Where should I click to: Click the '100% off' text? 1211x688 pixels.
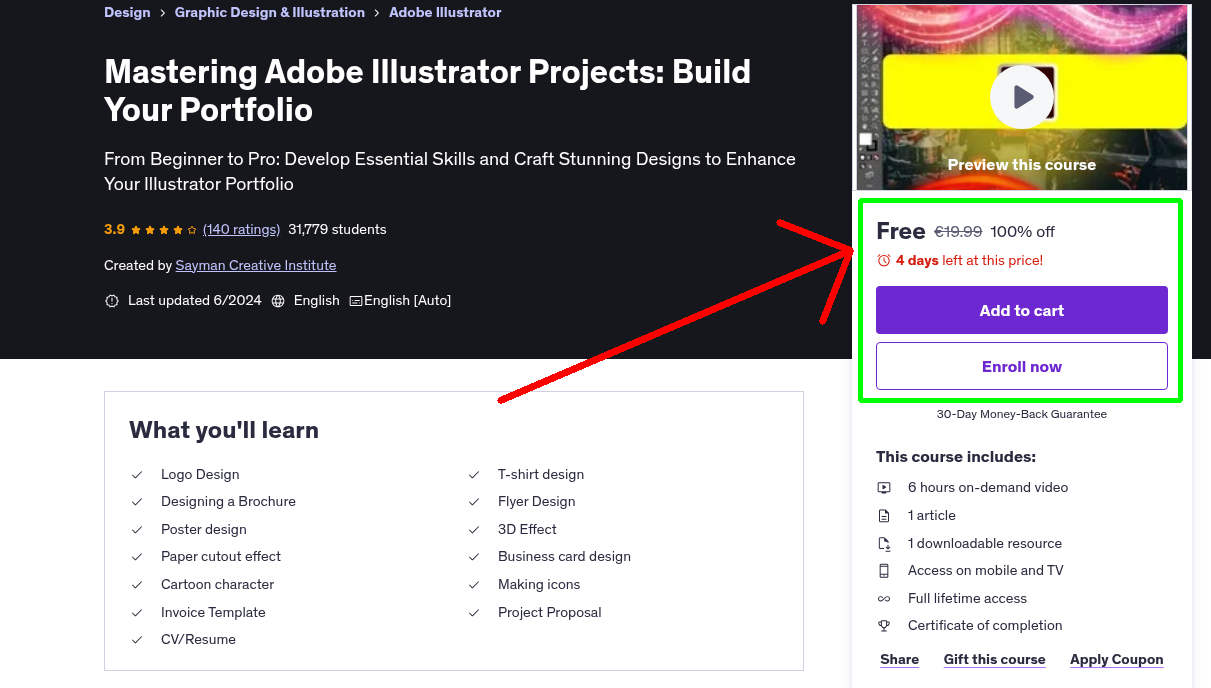[1022, 232]
